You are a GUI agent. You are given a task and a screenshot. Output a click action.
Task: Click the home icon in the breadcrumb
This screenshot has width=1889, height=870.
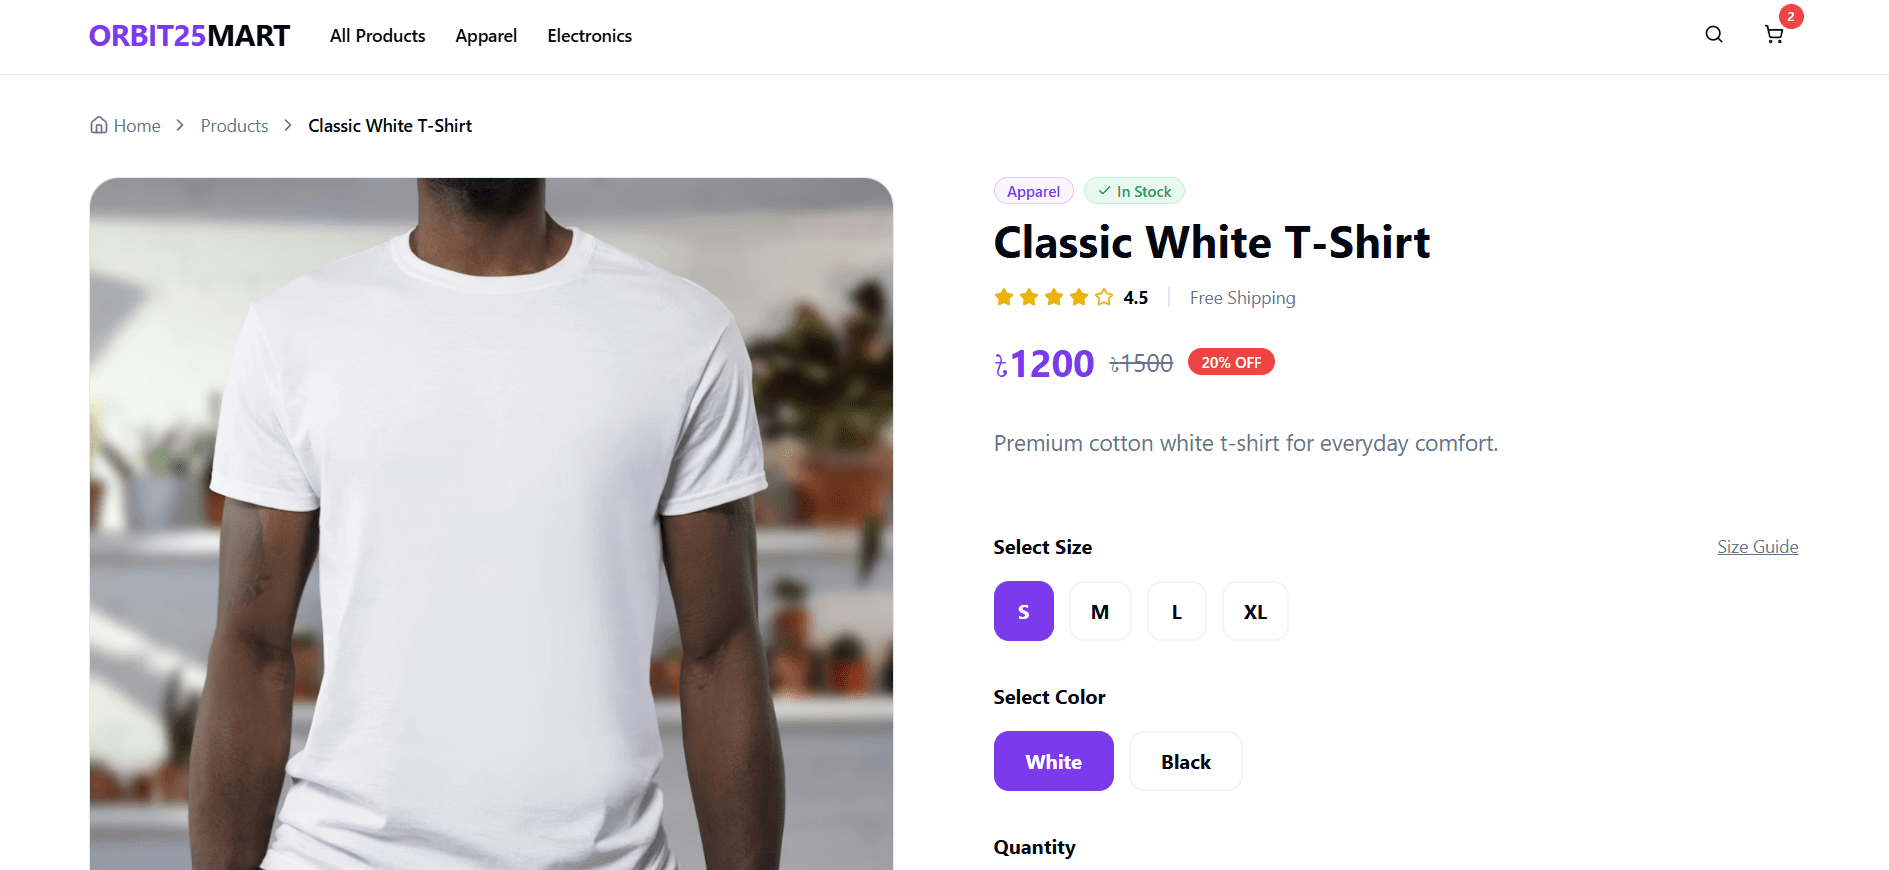coord(98,124)
